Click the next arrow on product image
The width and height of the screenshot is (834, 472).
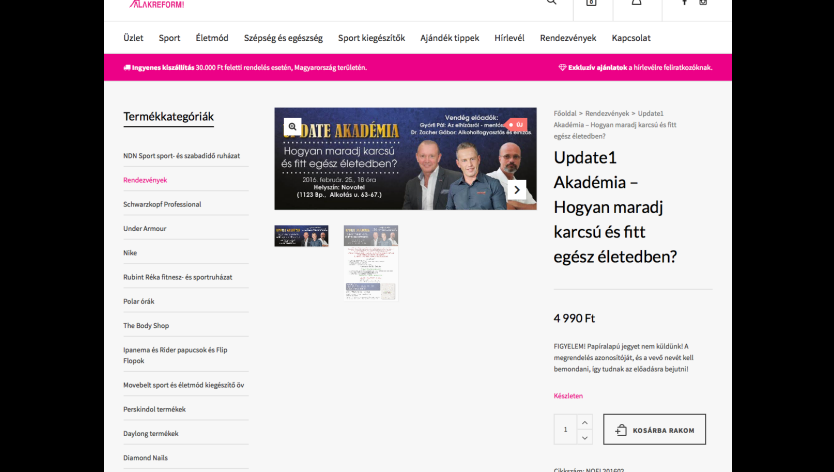click(517, 189)
